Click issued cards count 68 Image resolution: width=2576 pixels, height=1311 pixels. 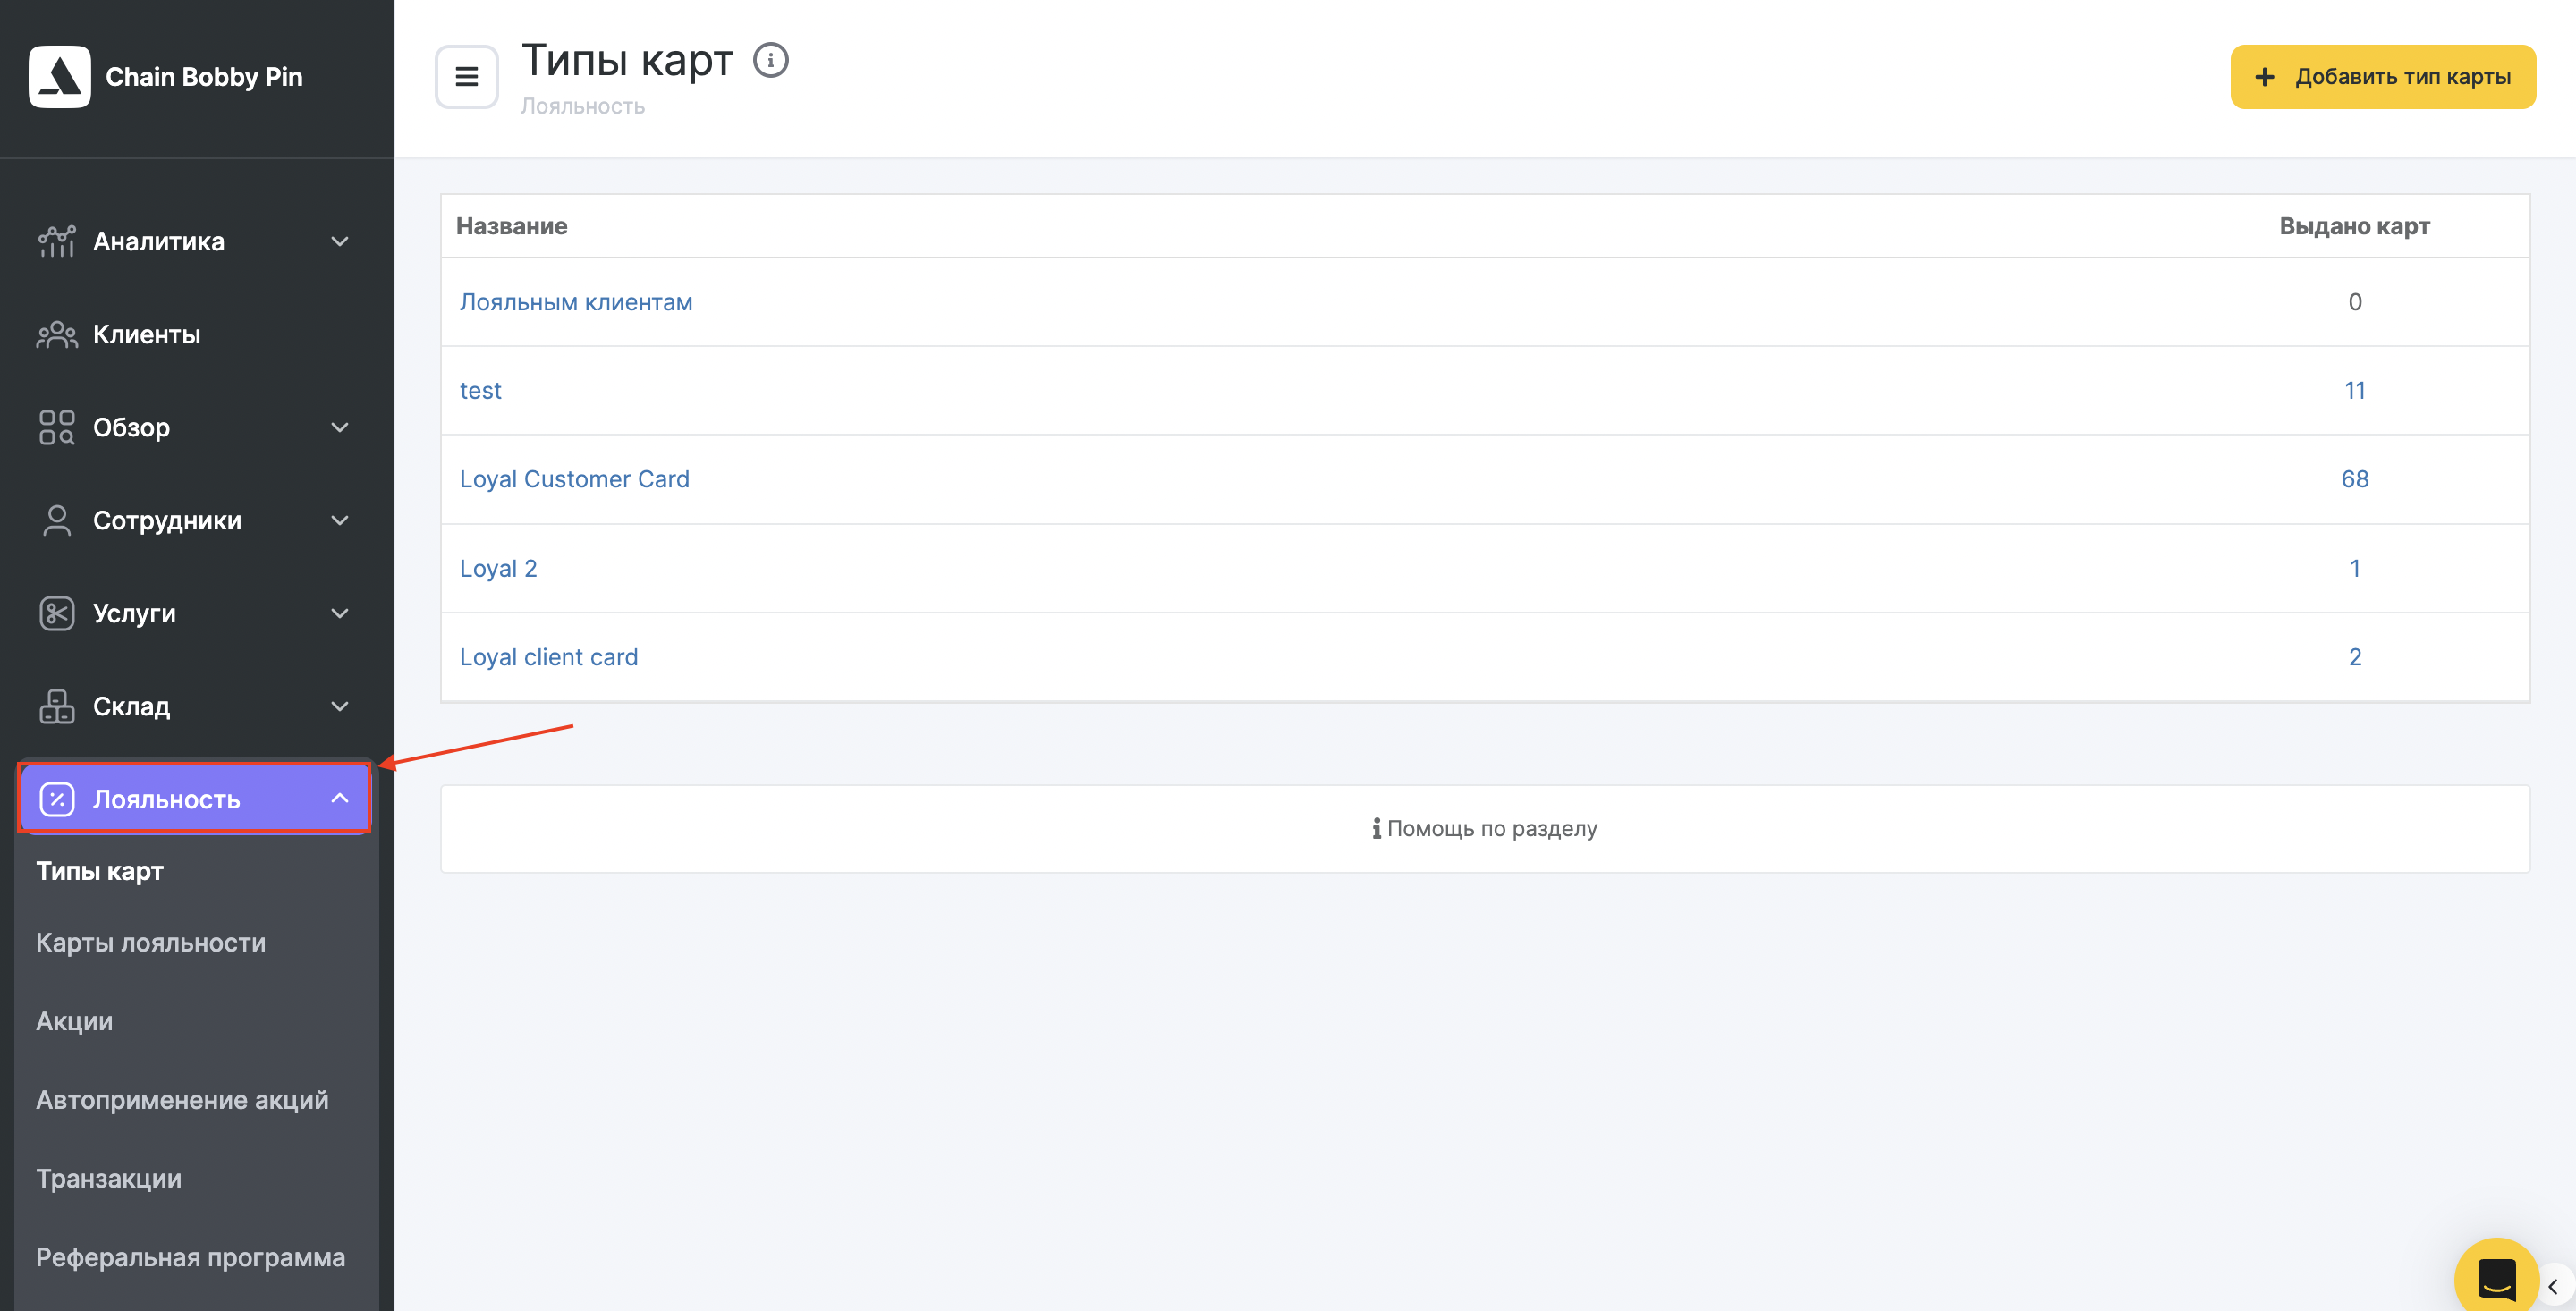point(2354,479)
